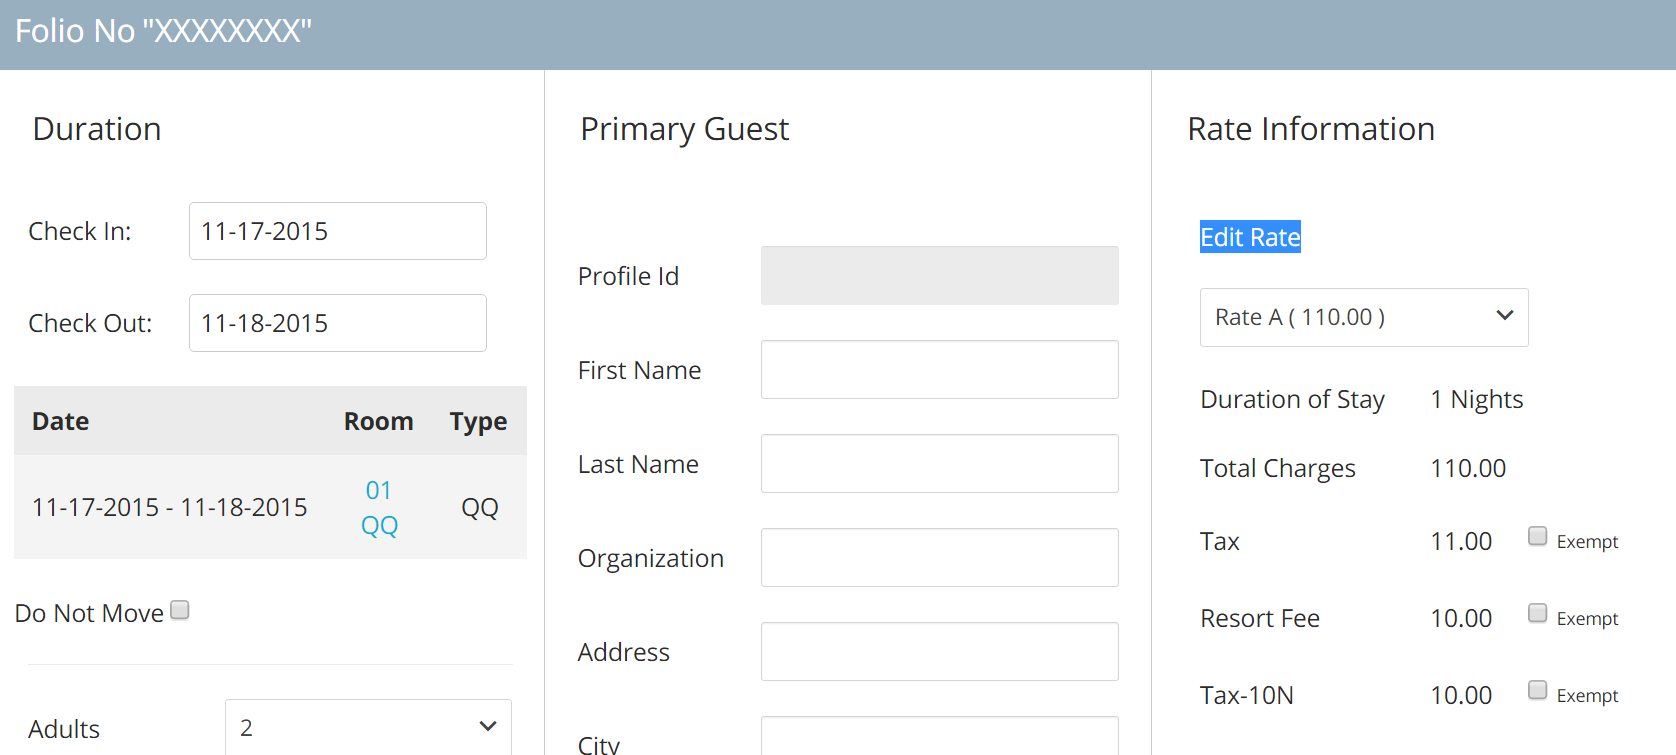Click the Check In date field

coord(338,231)
